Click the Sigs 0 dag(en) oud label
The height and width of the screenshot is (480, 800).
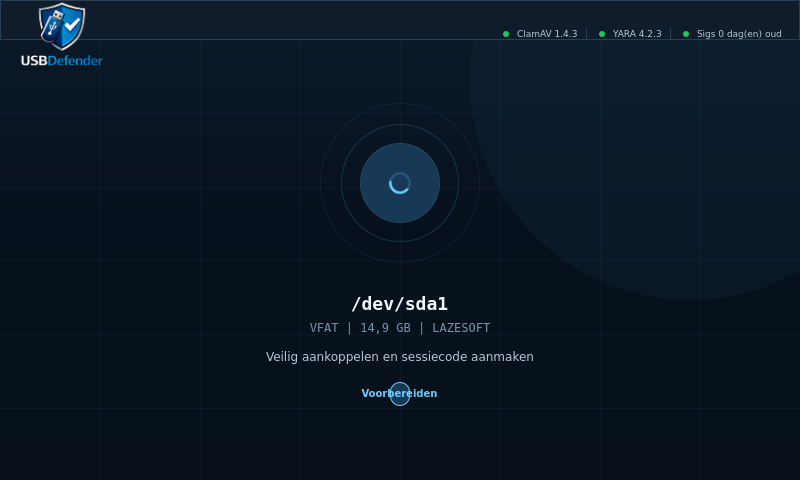pos(739,34)
